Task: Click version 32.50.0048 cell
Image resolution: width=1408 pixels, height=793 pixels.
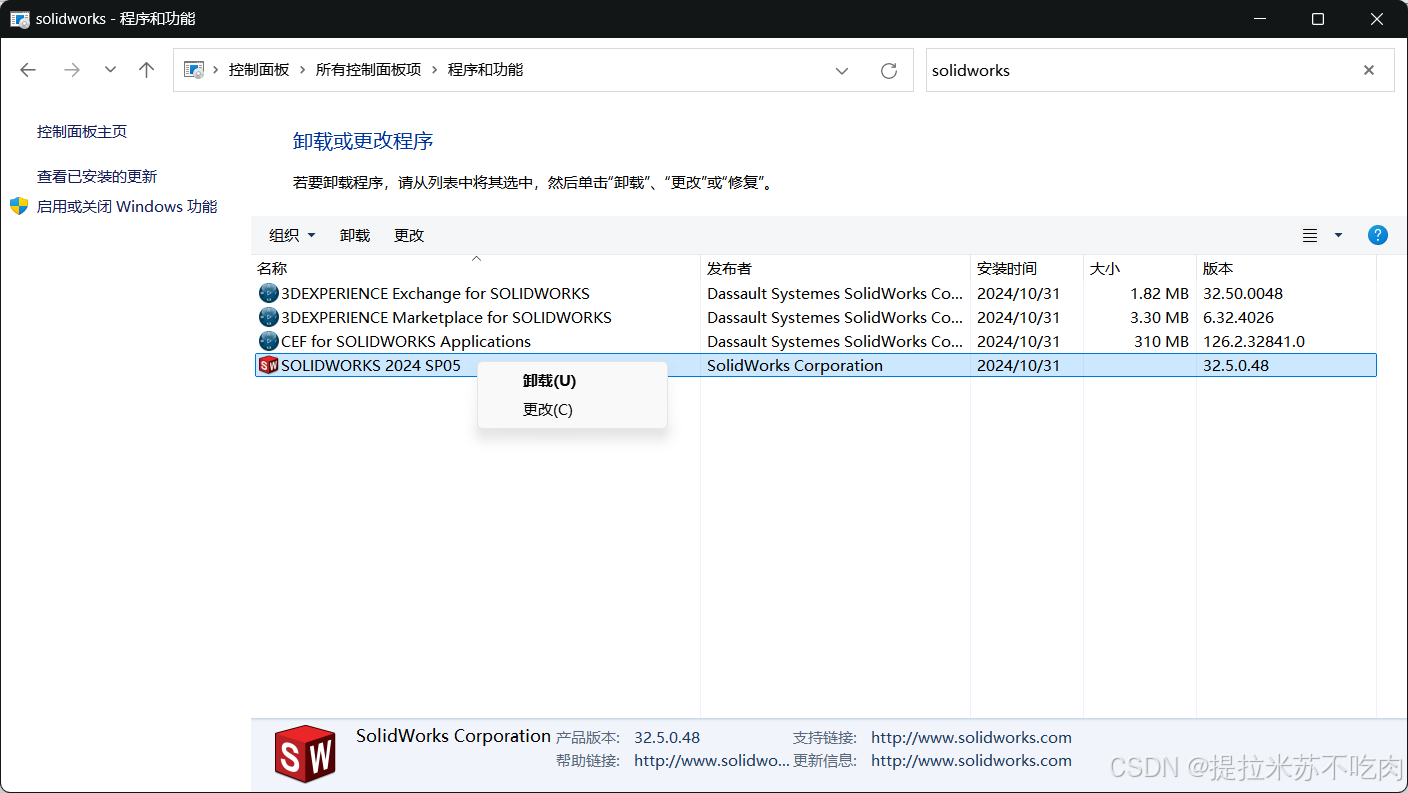Action: click(x=1243, y=294)
